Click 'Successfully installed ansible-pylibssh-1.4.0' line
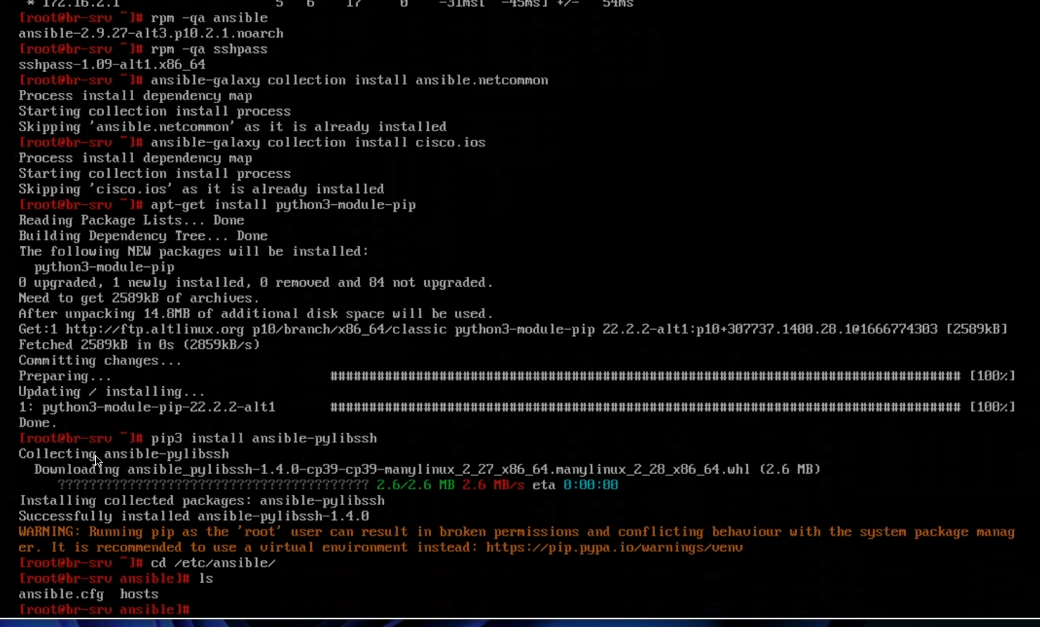Image resolution: width=1040 pixels, height=627 pixels. point(194,517)
